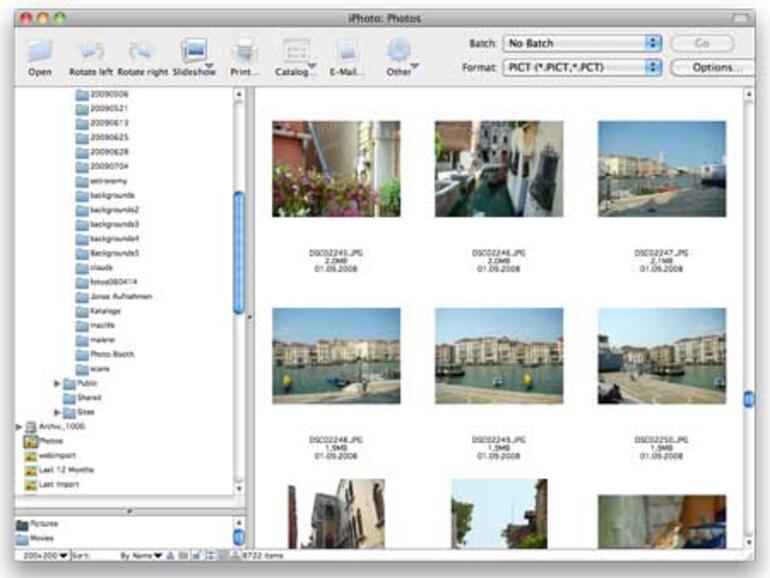
Task: Select the Last 12 Months album
Action: (66, 469)
